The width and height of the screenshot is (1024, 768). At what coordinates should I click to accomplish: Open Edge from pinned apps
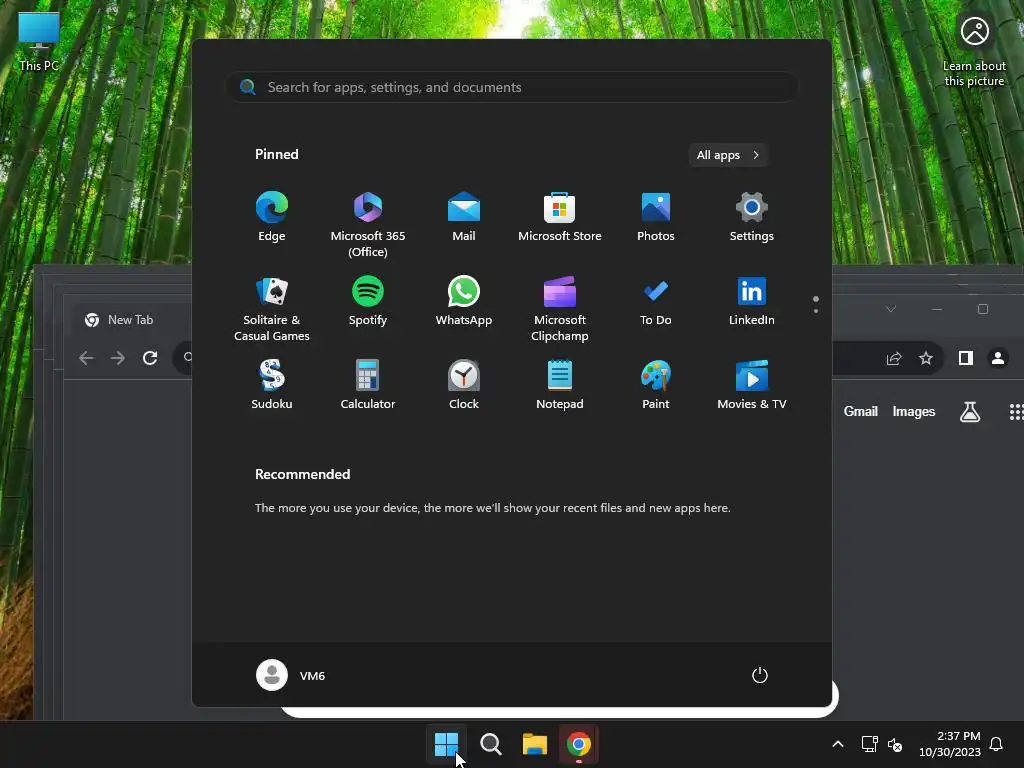pyautogui.click(x=272, y=217)
